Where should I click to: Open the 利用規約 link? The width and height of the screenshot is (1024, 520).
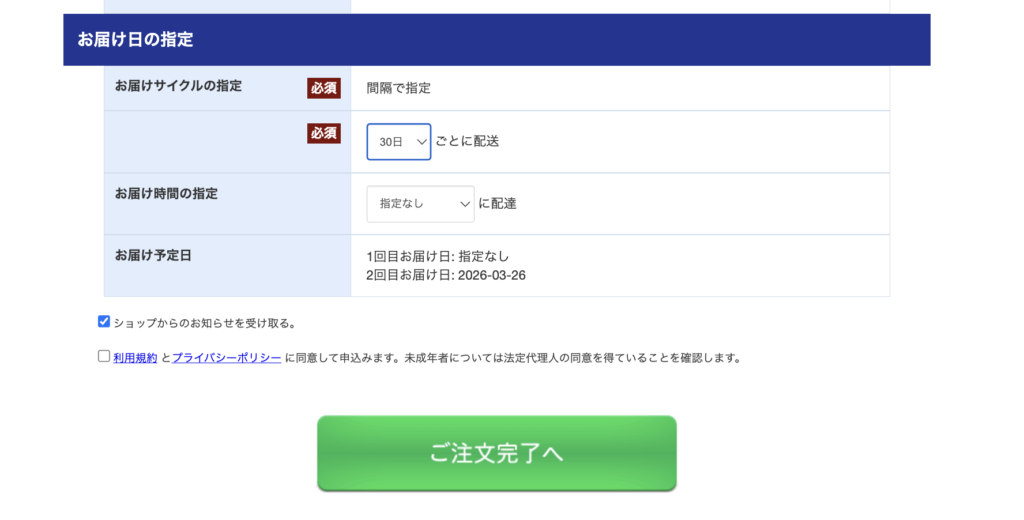pos(135,357)
